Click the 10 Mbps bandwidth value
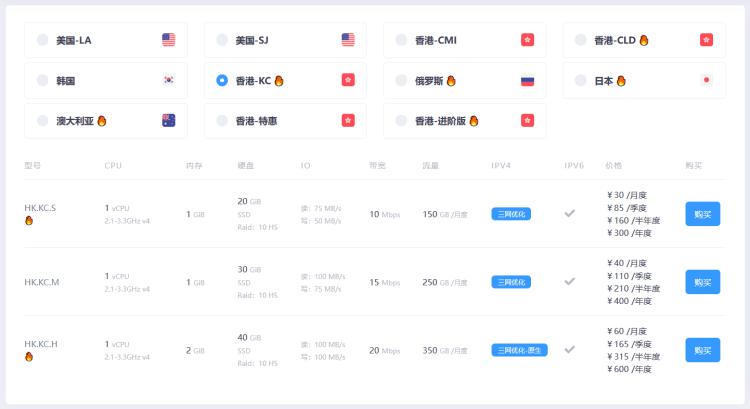Image resolution: width=750 pixels, height=409 pixels. (385, 214)
